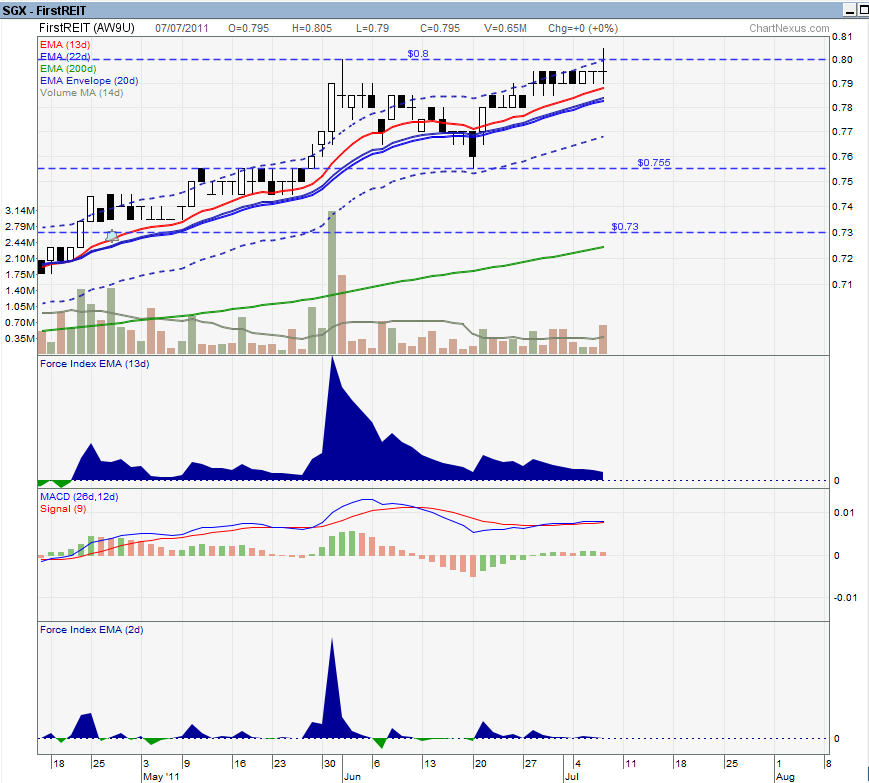Click the alert bell marker on the chart
This screenshot has width=869, height=783.
(x=112, y=236)
